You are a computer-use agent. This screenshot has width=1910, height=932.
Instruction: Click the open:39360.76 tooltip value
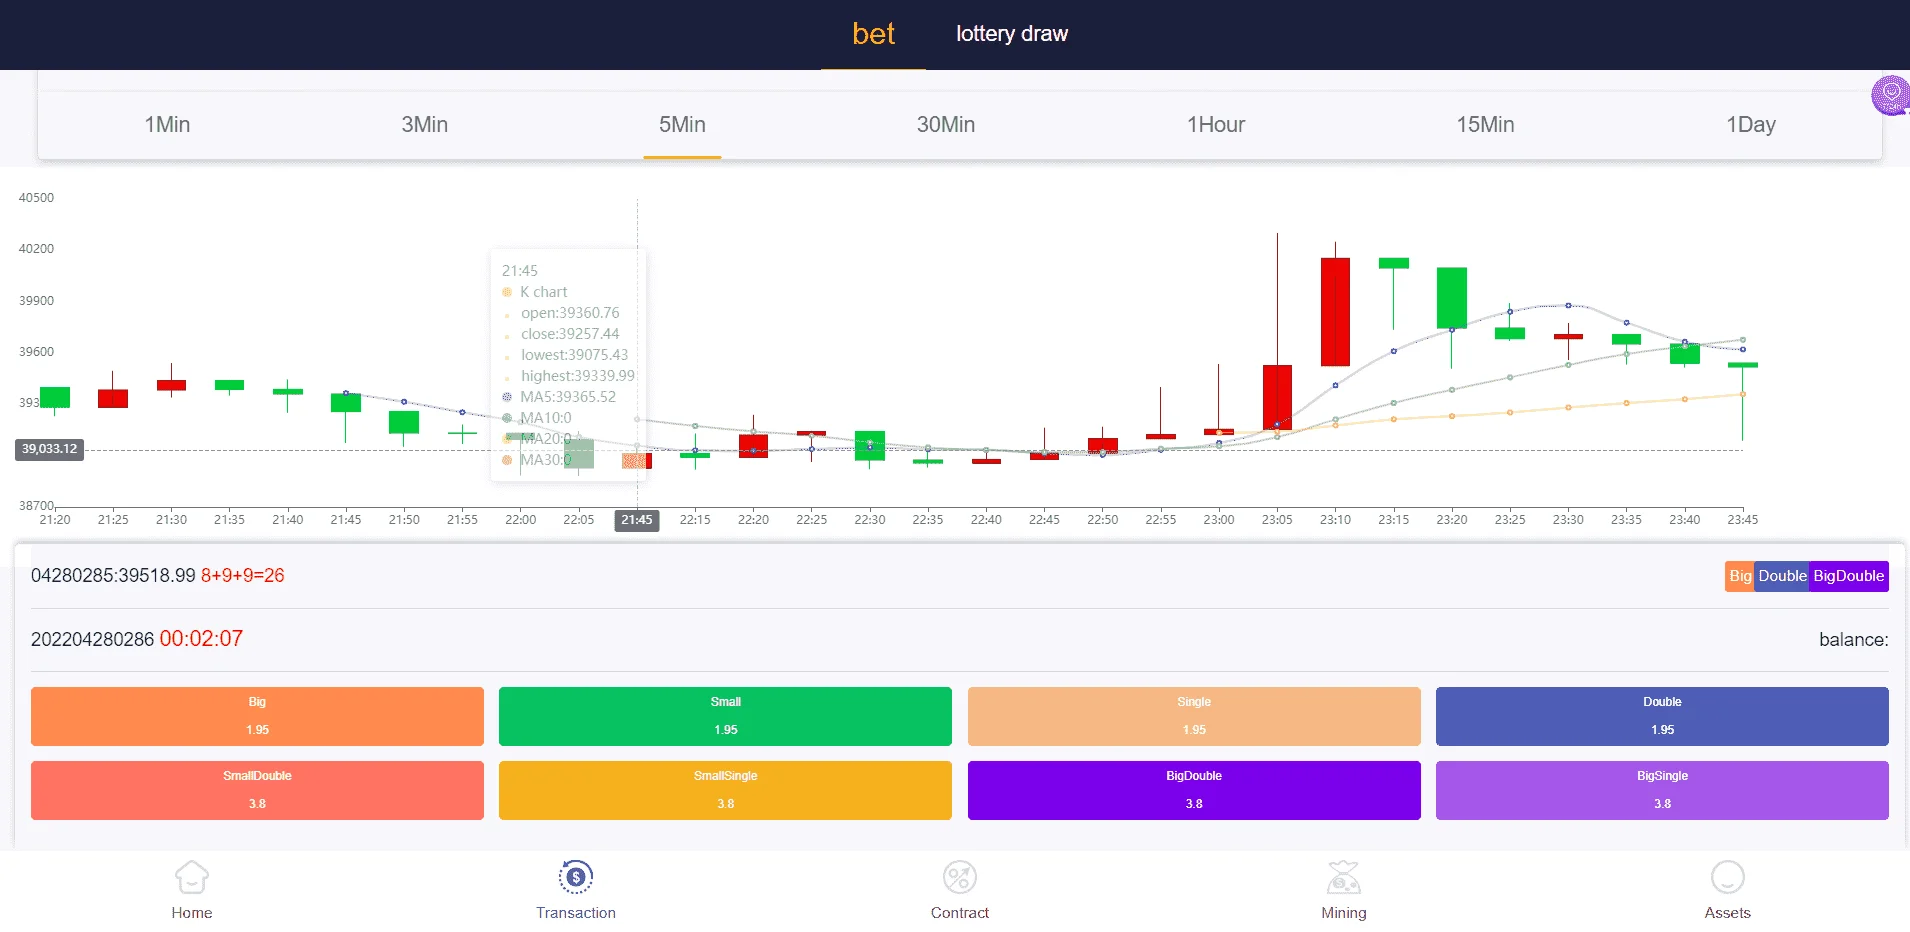tap(570, 313)
